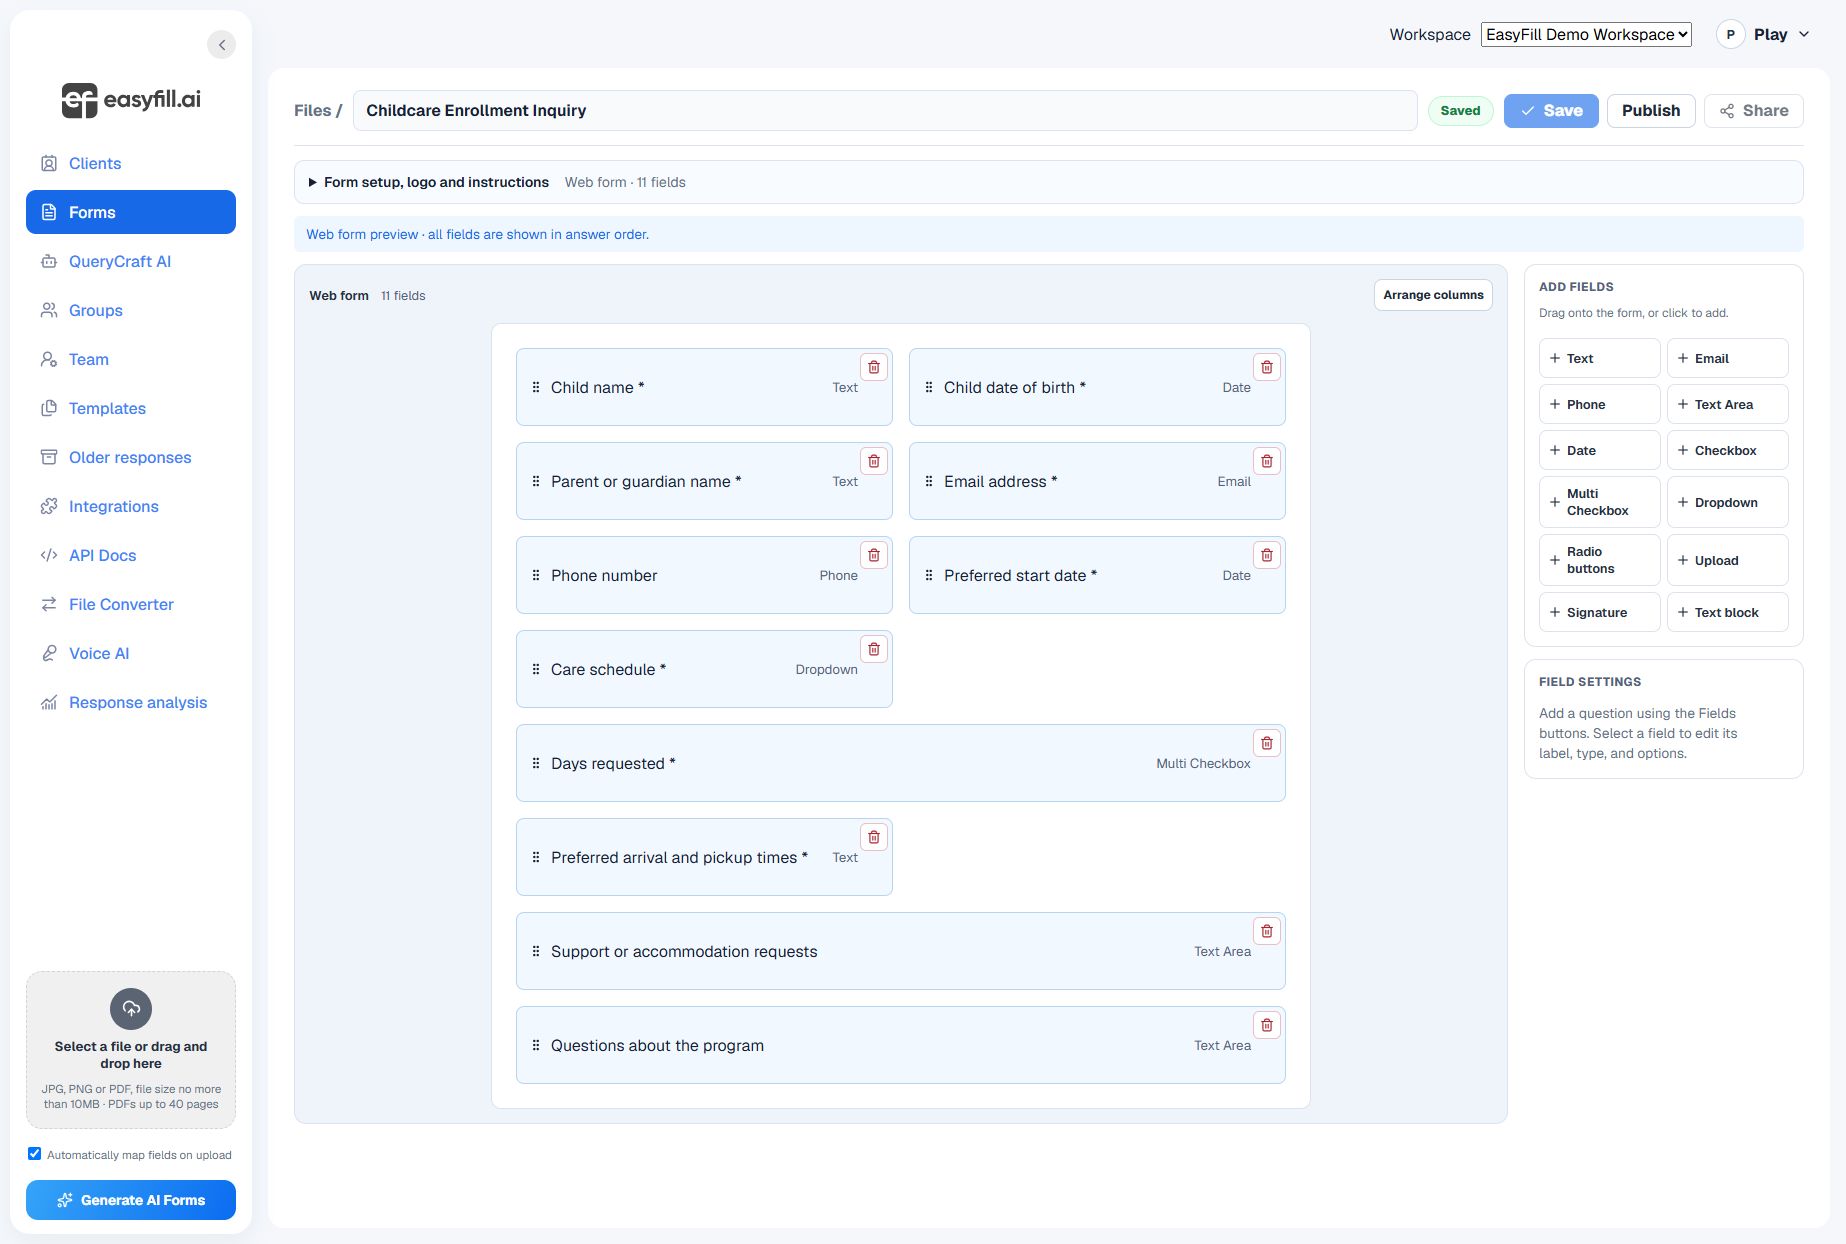Click Arrange columns
Image resolution: width=1846 pixels, height=1244 pixels.
pos(1433,295)
